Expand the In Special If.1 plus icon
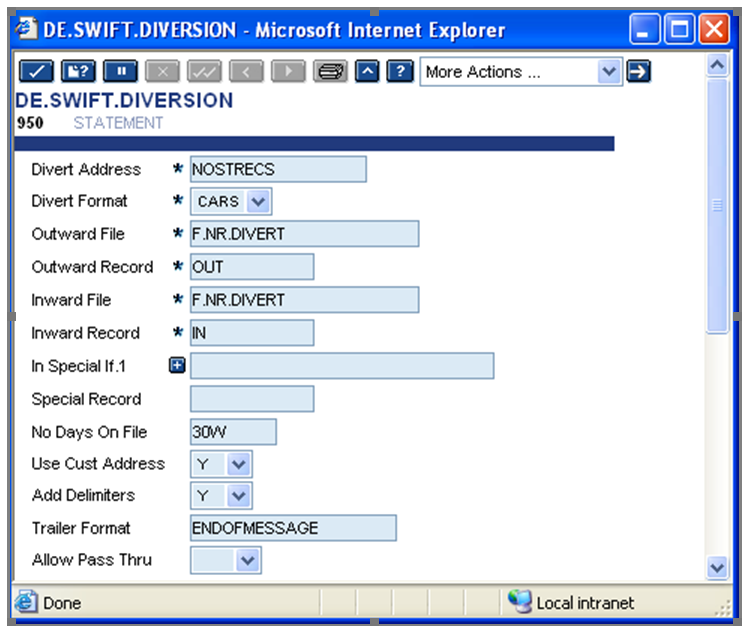The height and width of the screenshot is (626, 749). tap(177, 366)
